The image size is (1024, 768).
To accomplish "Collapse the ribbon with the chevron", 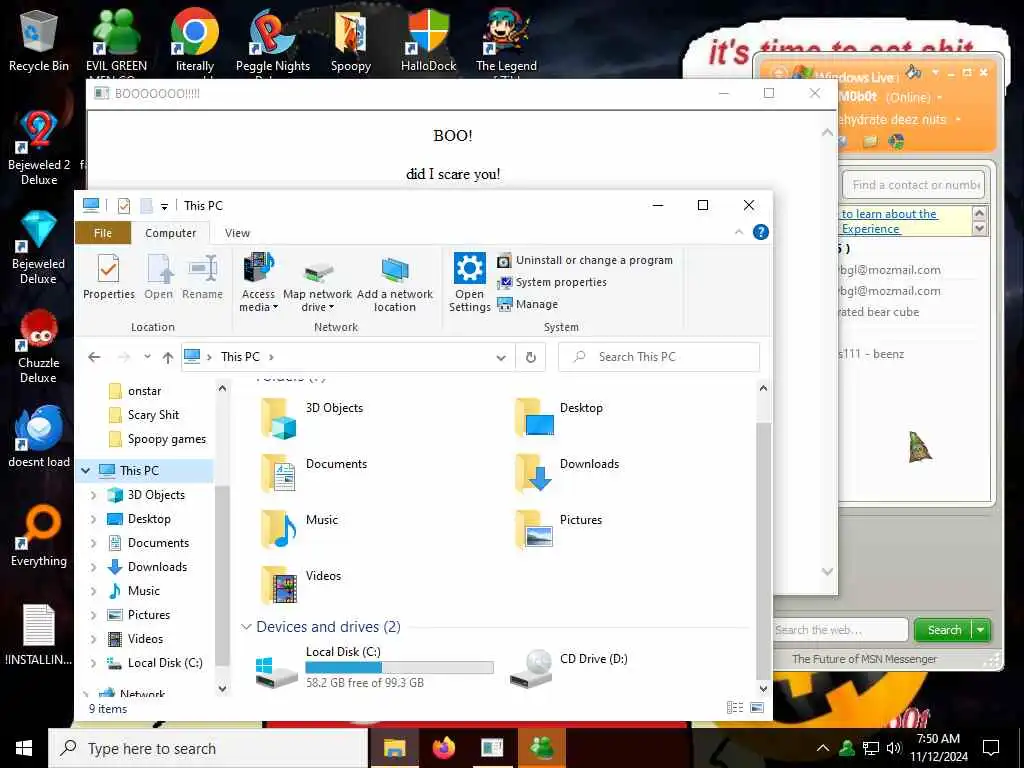I will tap(739, 232).
